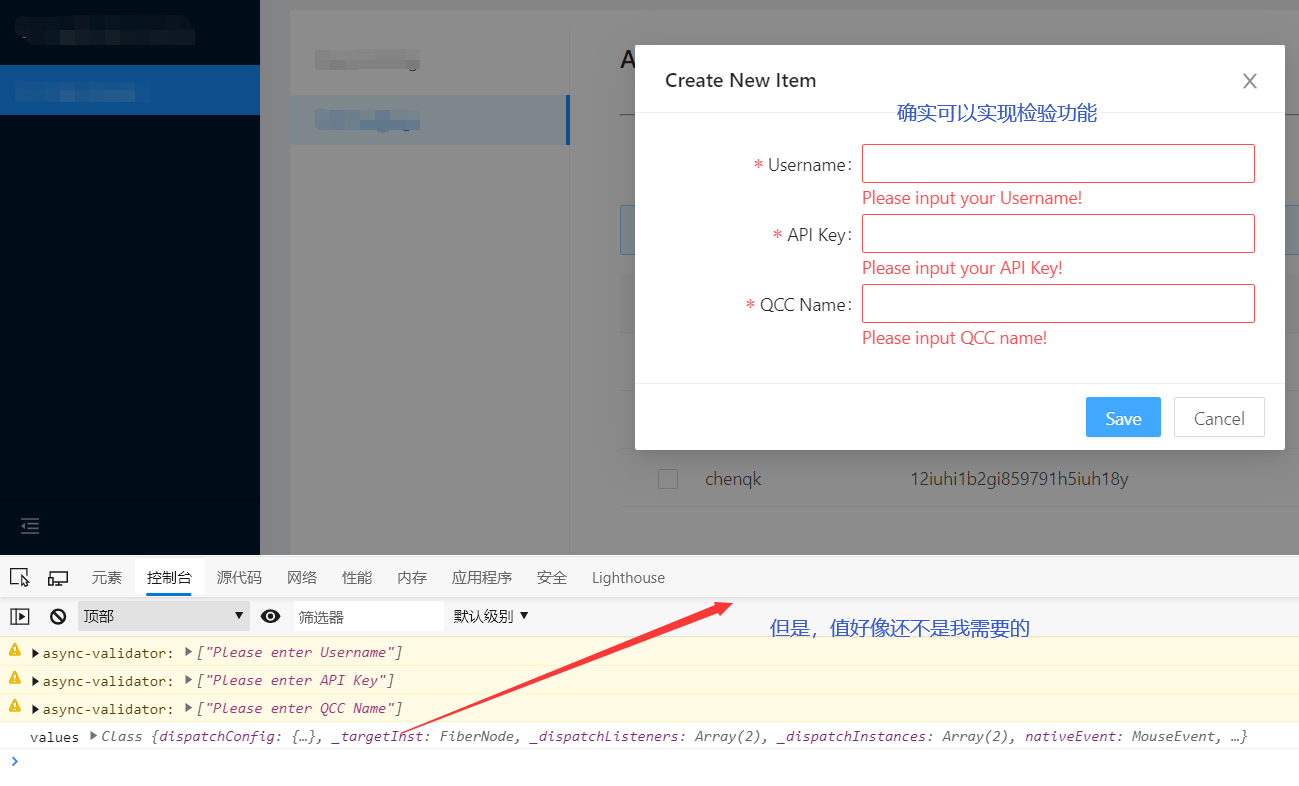
Task: Click inside the 筛选器 console filter field
Action: click(370, 616)
